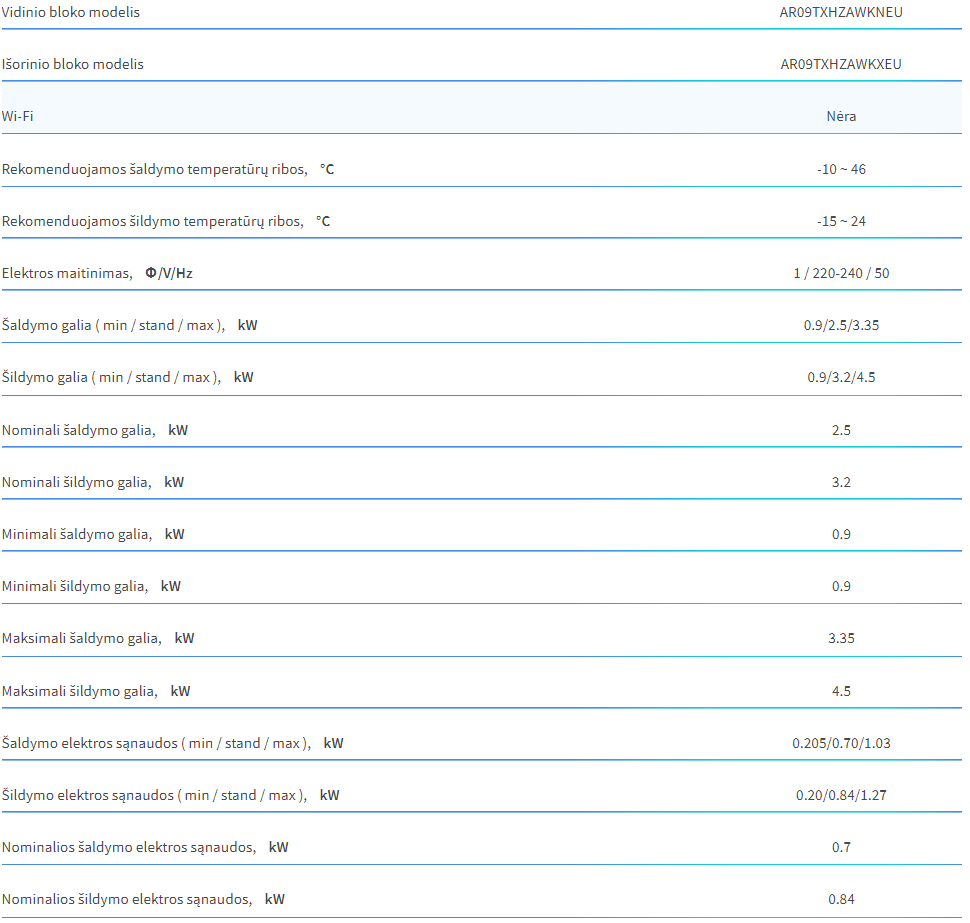Click the Vidinio bloko modelis label
970x923 pixels.
71,12
